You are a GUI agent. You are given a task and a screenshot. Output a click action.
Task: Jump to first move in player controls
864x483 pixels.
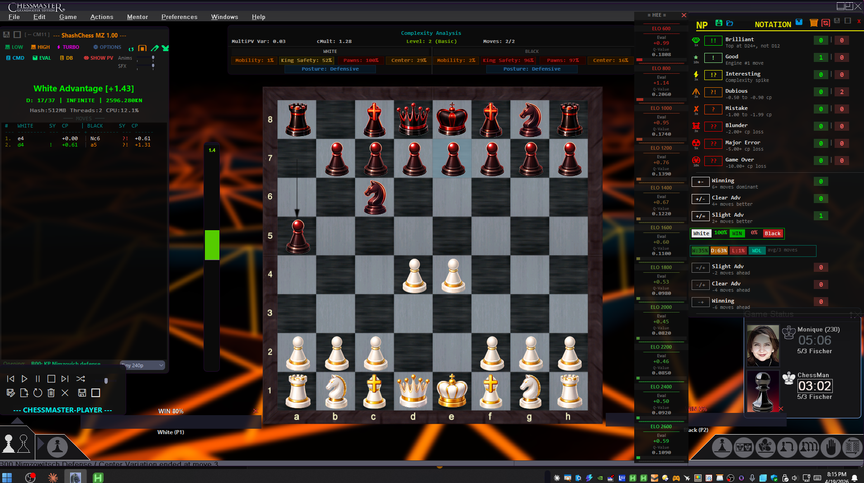[10, 379]
